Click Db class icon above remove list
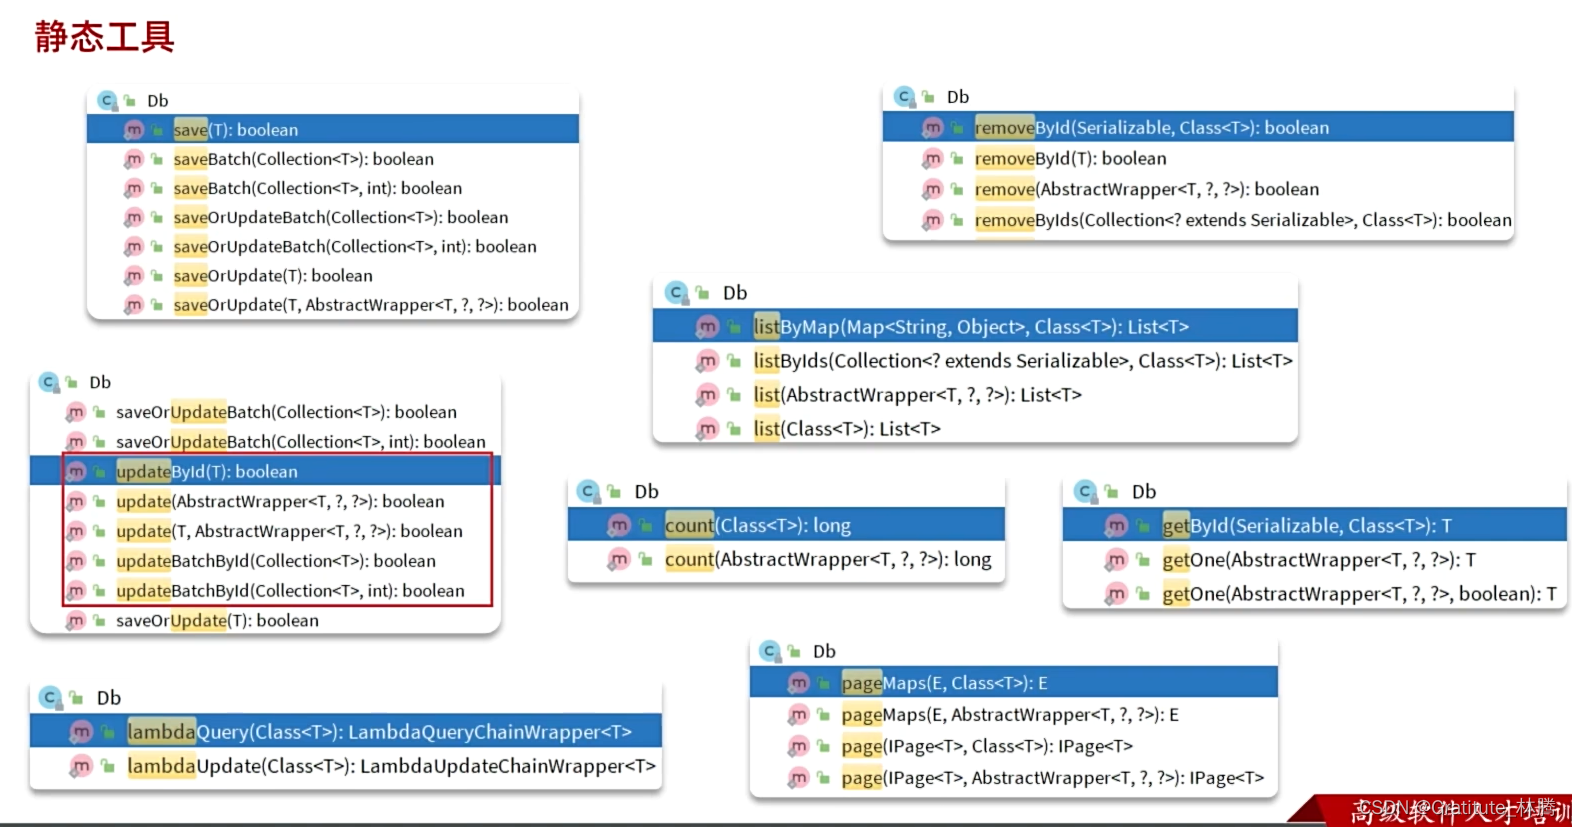Screen dimensions: 1572x827 point(905,97)
